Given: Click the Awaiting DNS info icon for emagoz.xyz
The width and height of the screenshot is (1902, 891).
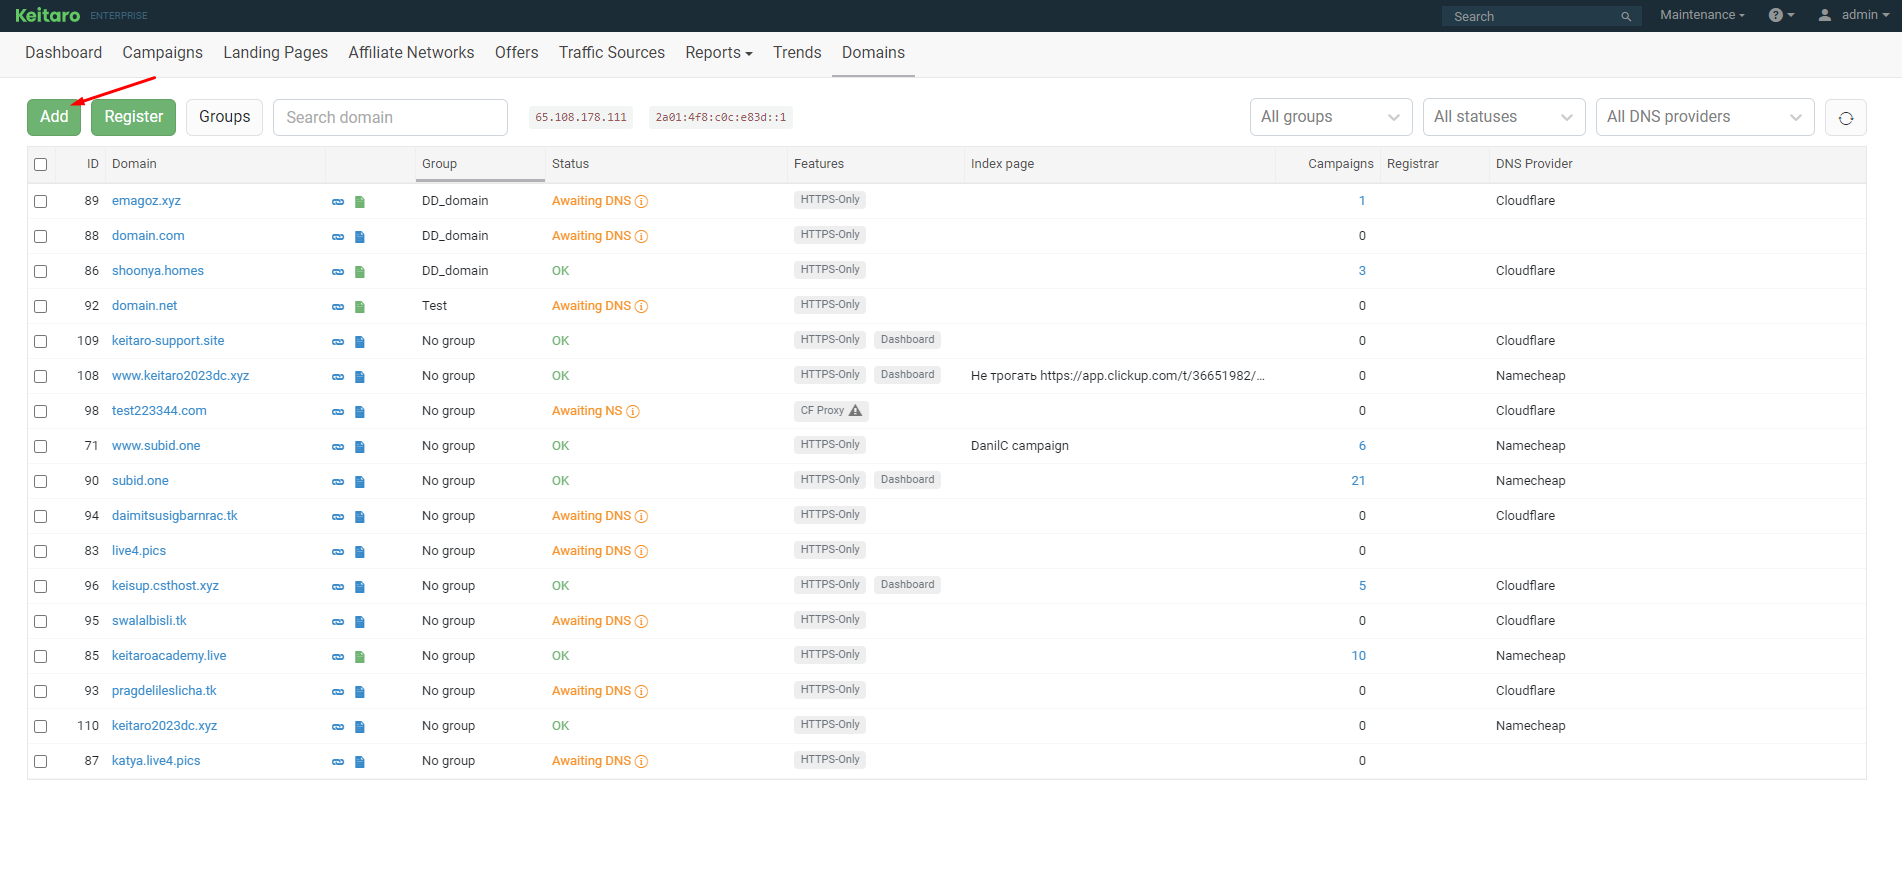Looking at the screenshot, I should tap(642, 201).
